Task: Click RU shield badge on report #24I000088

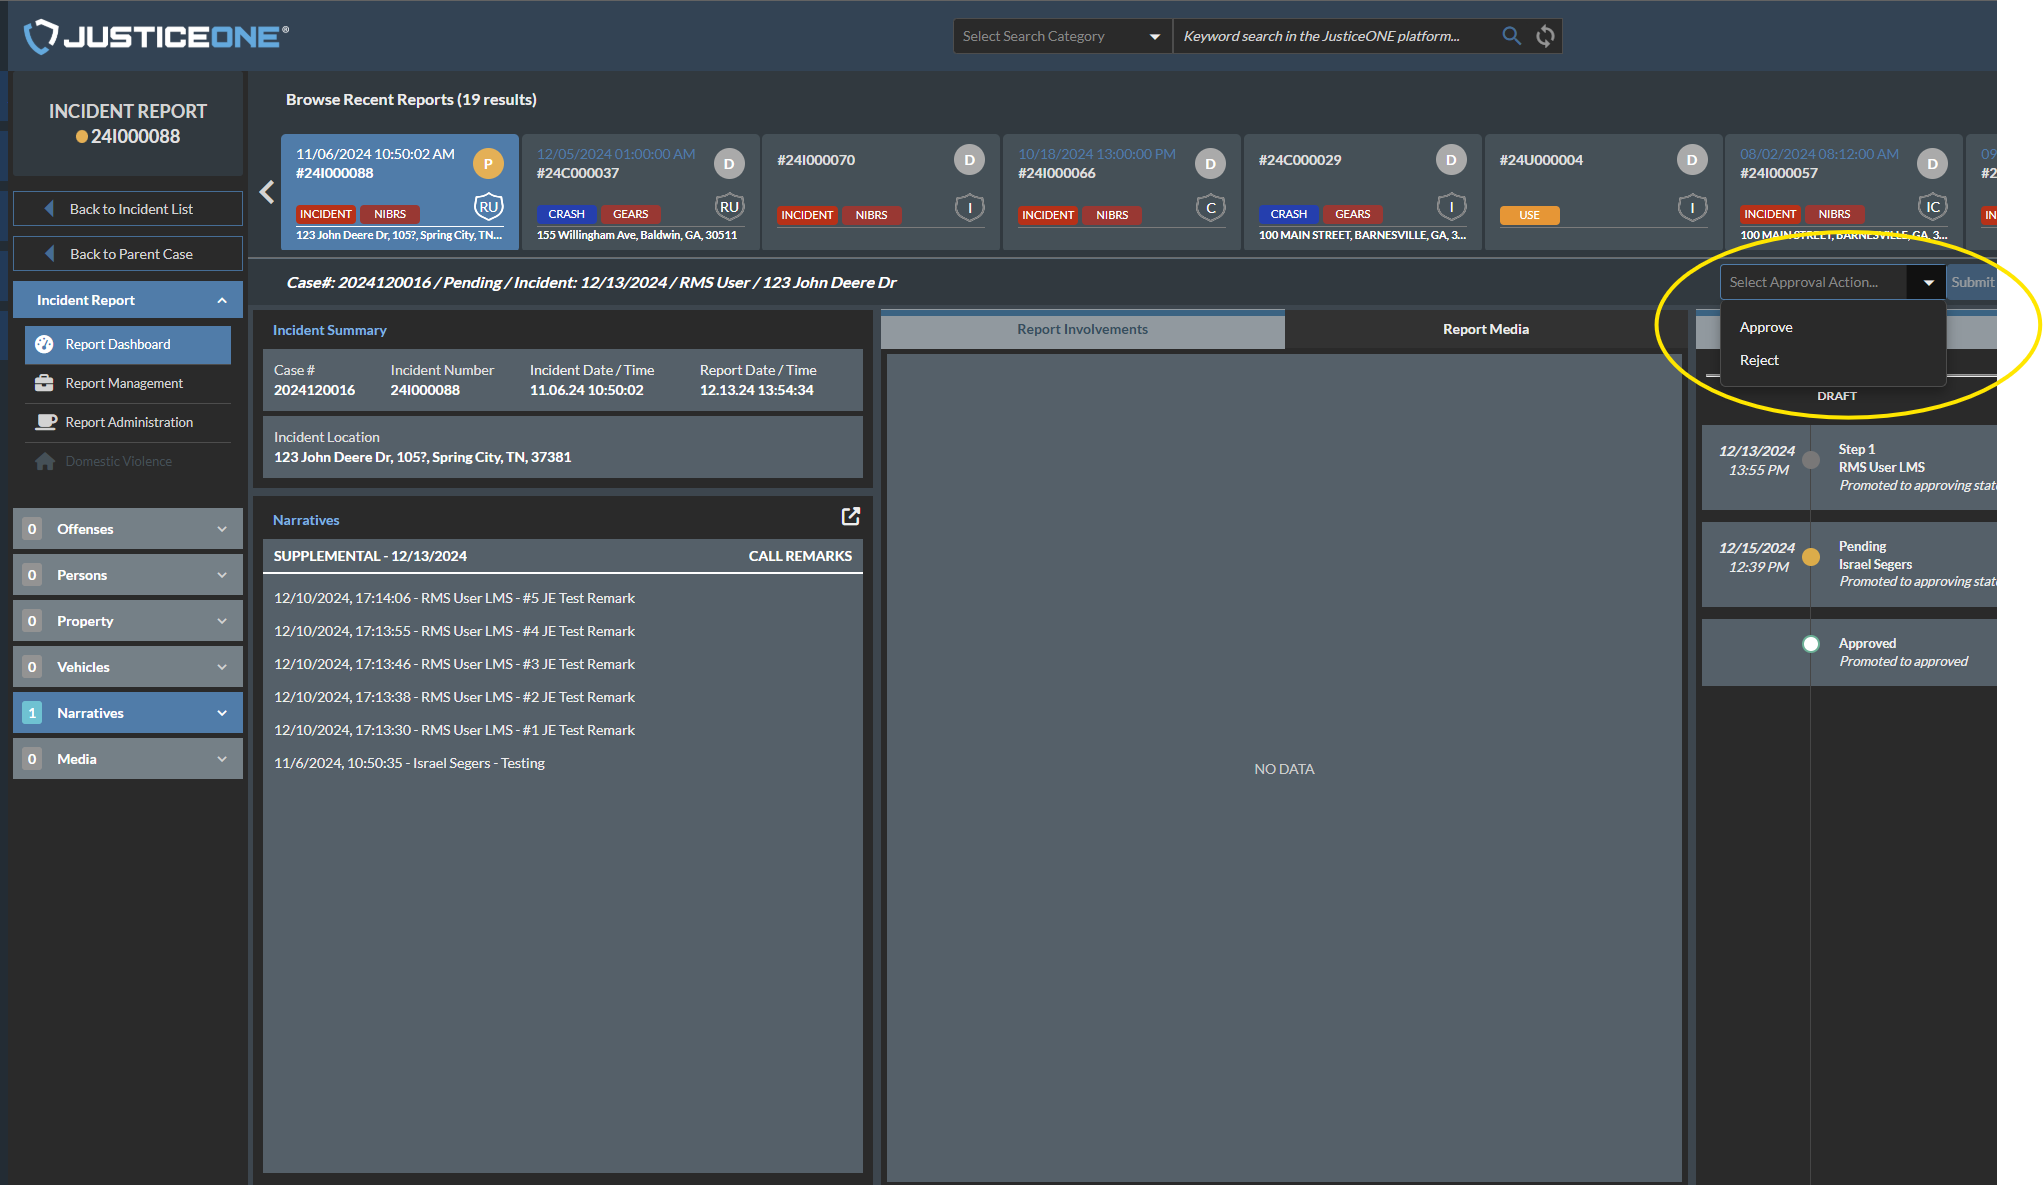Action: tap(488, 207)
